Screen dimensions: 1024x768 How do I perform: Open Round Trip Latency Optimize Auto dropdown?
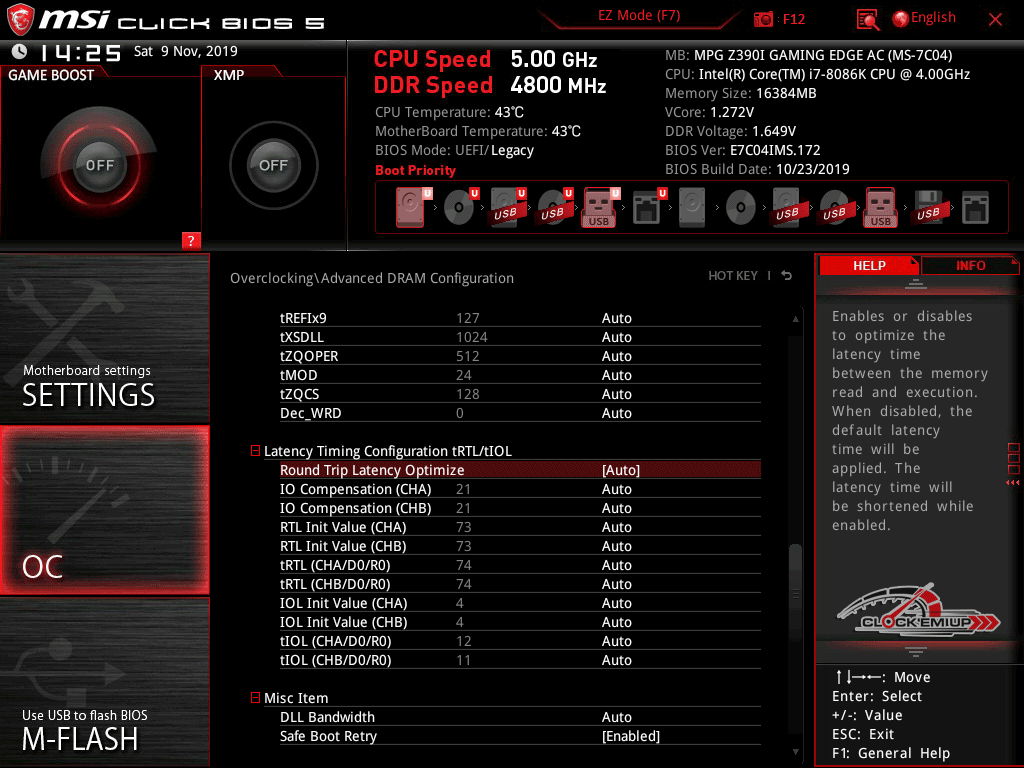point(620,470)
